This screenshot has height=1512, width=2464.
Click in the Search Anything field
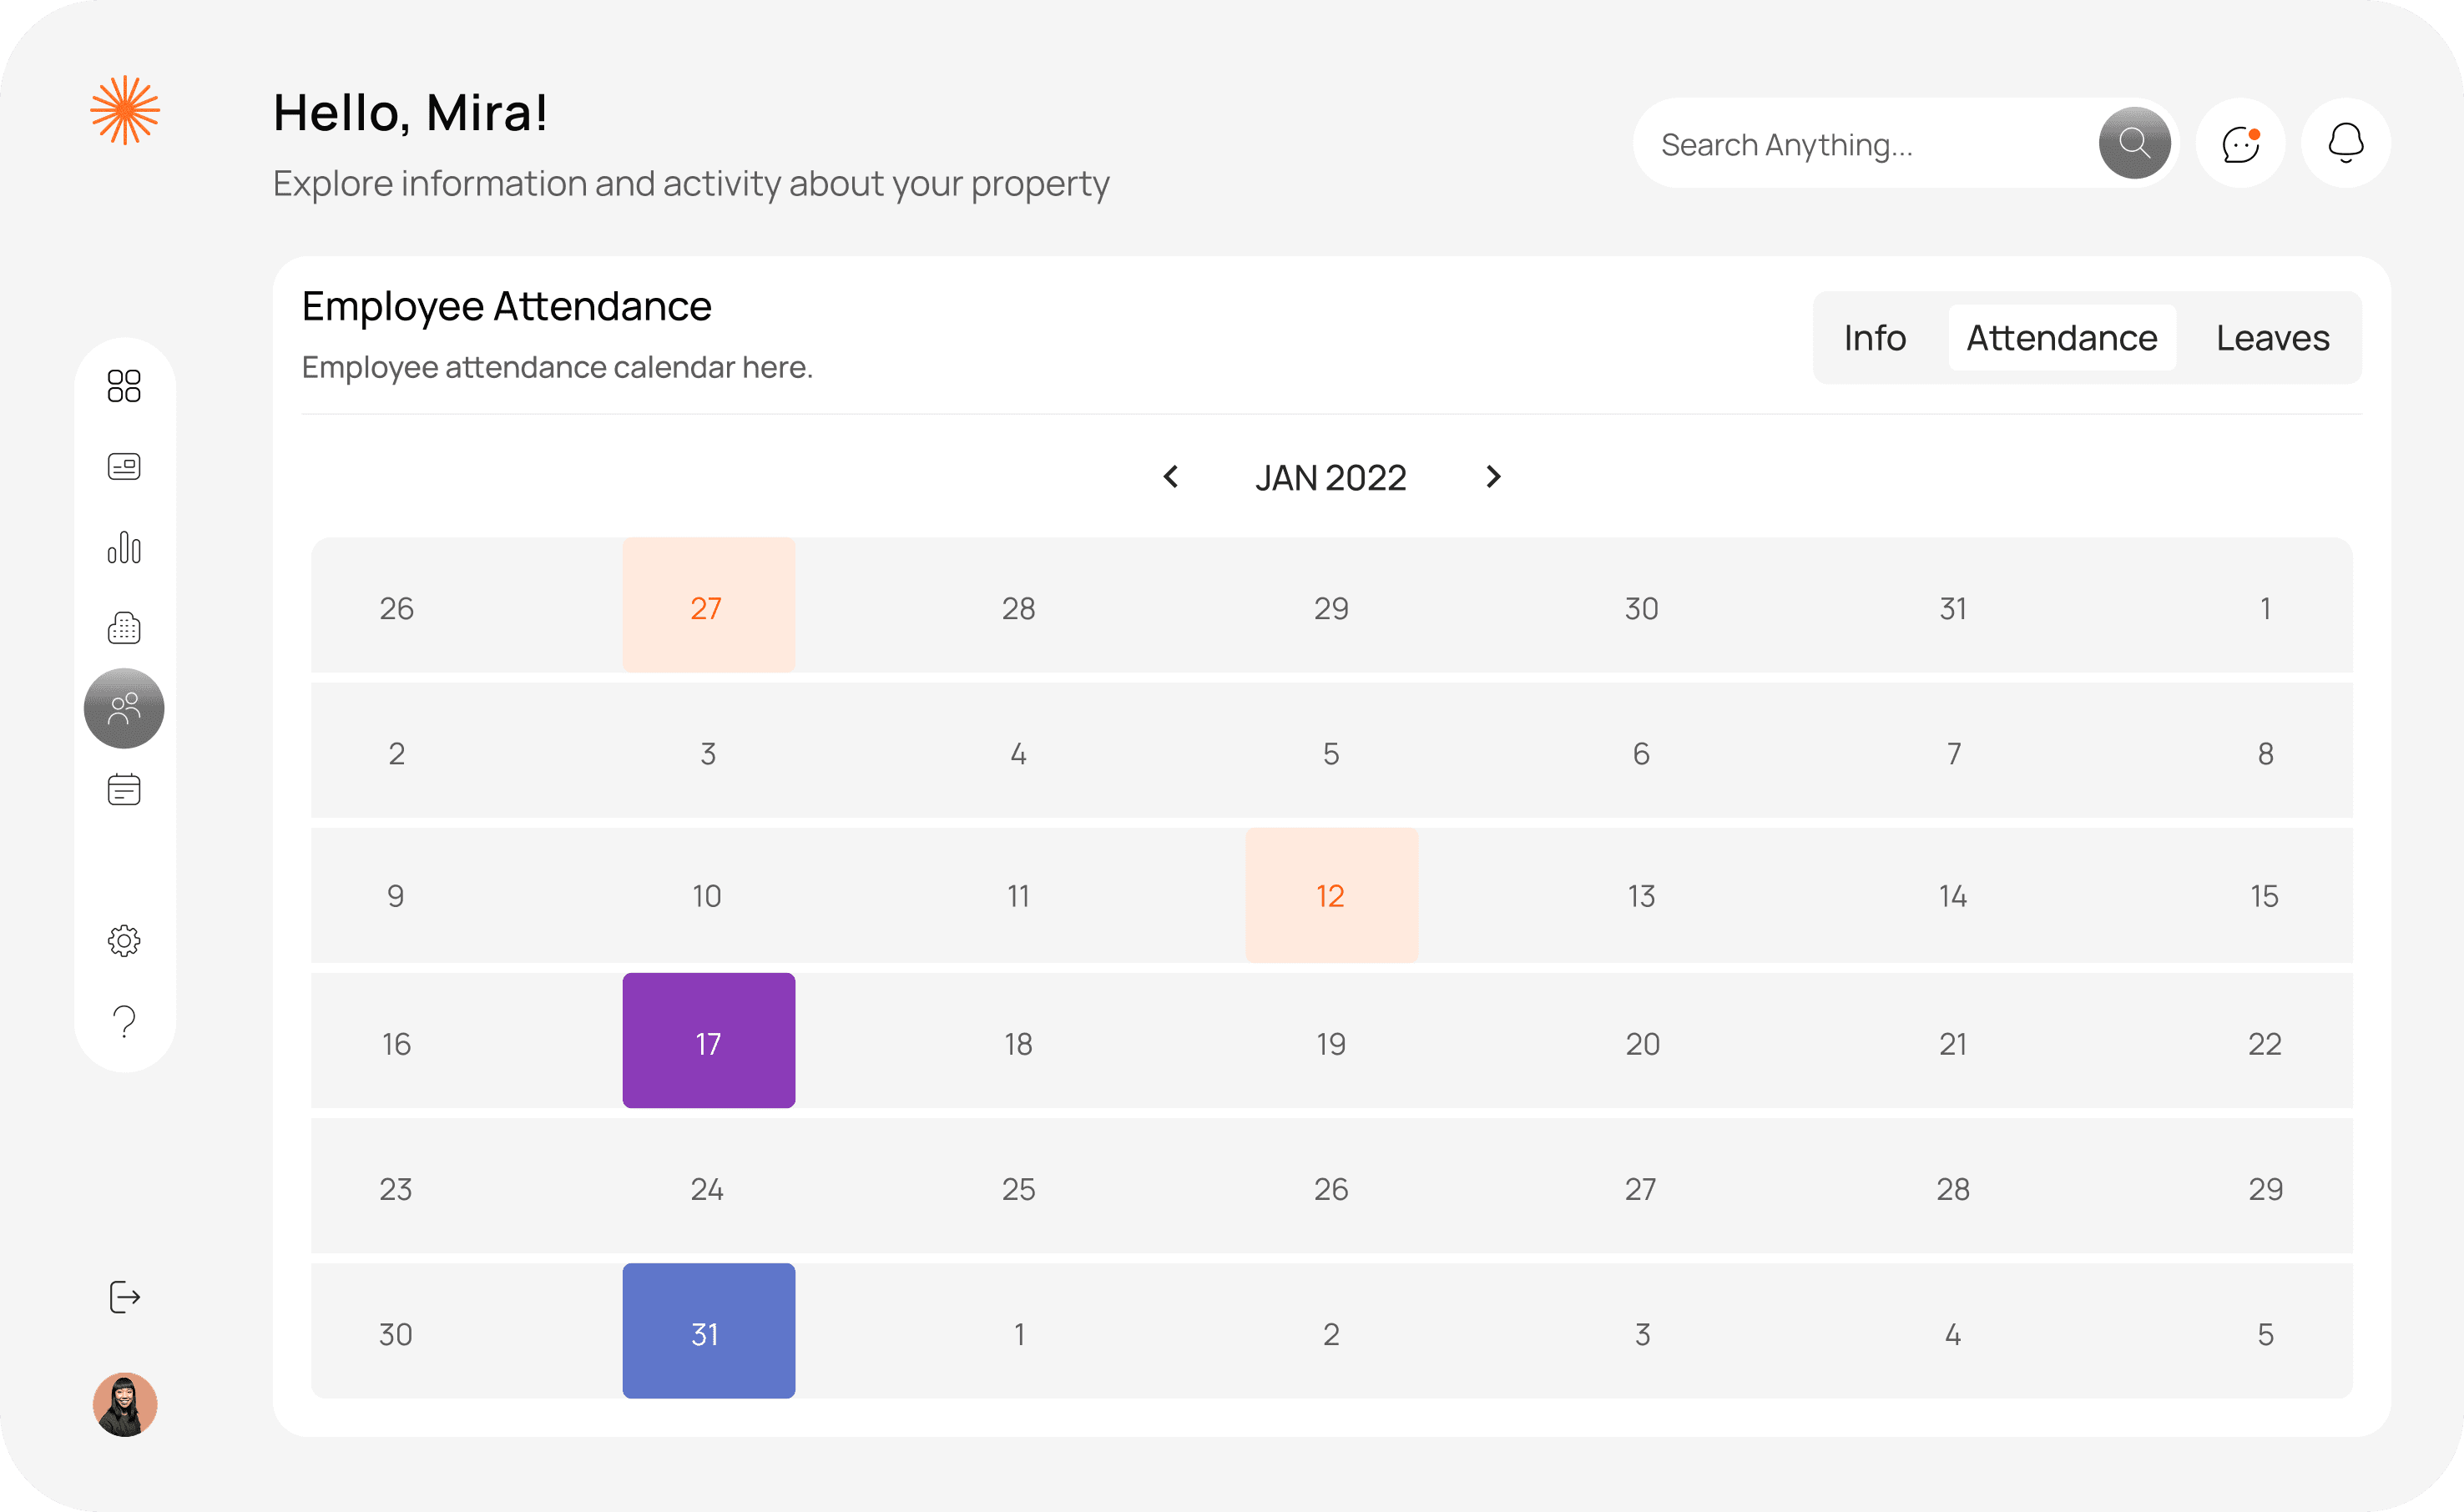tap(1860, 145)
